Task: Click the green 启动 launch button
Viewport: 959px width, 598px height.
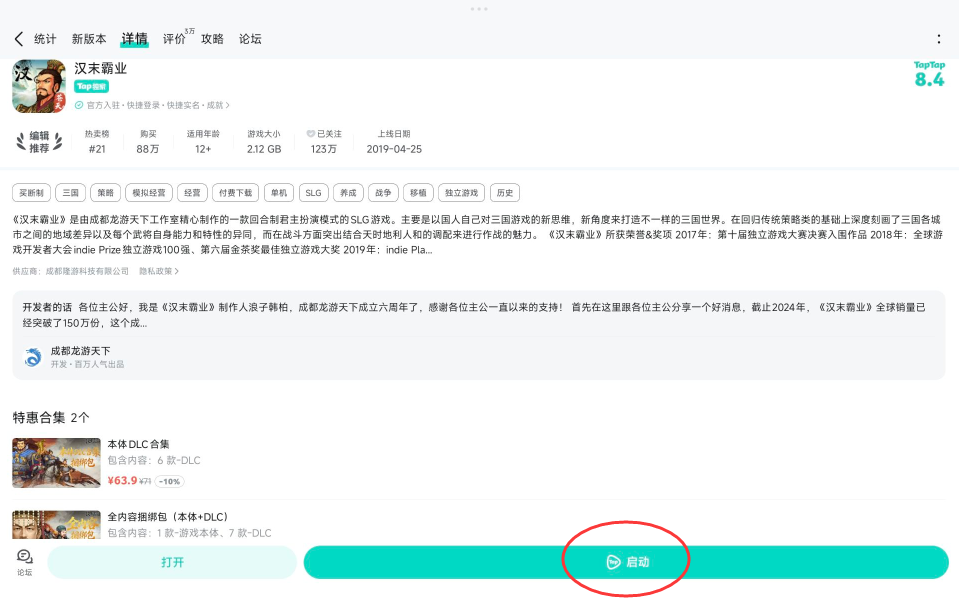Action: [626, 562]
